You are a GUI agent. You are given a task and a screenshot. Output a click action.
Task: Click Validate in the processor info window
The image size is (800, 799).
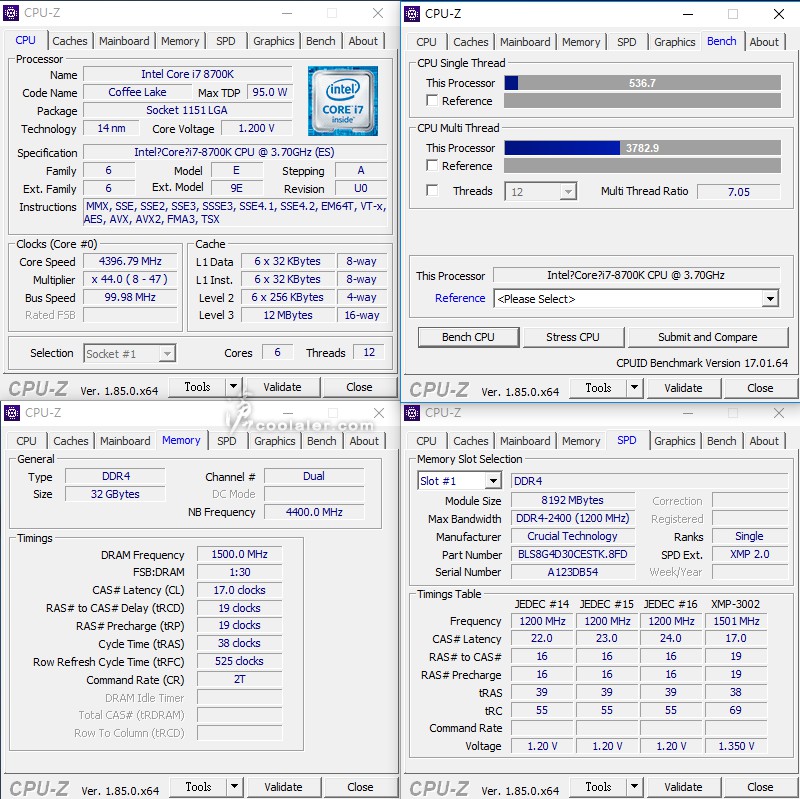[x=282, y=387]
